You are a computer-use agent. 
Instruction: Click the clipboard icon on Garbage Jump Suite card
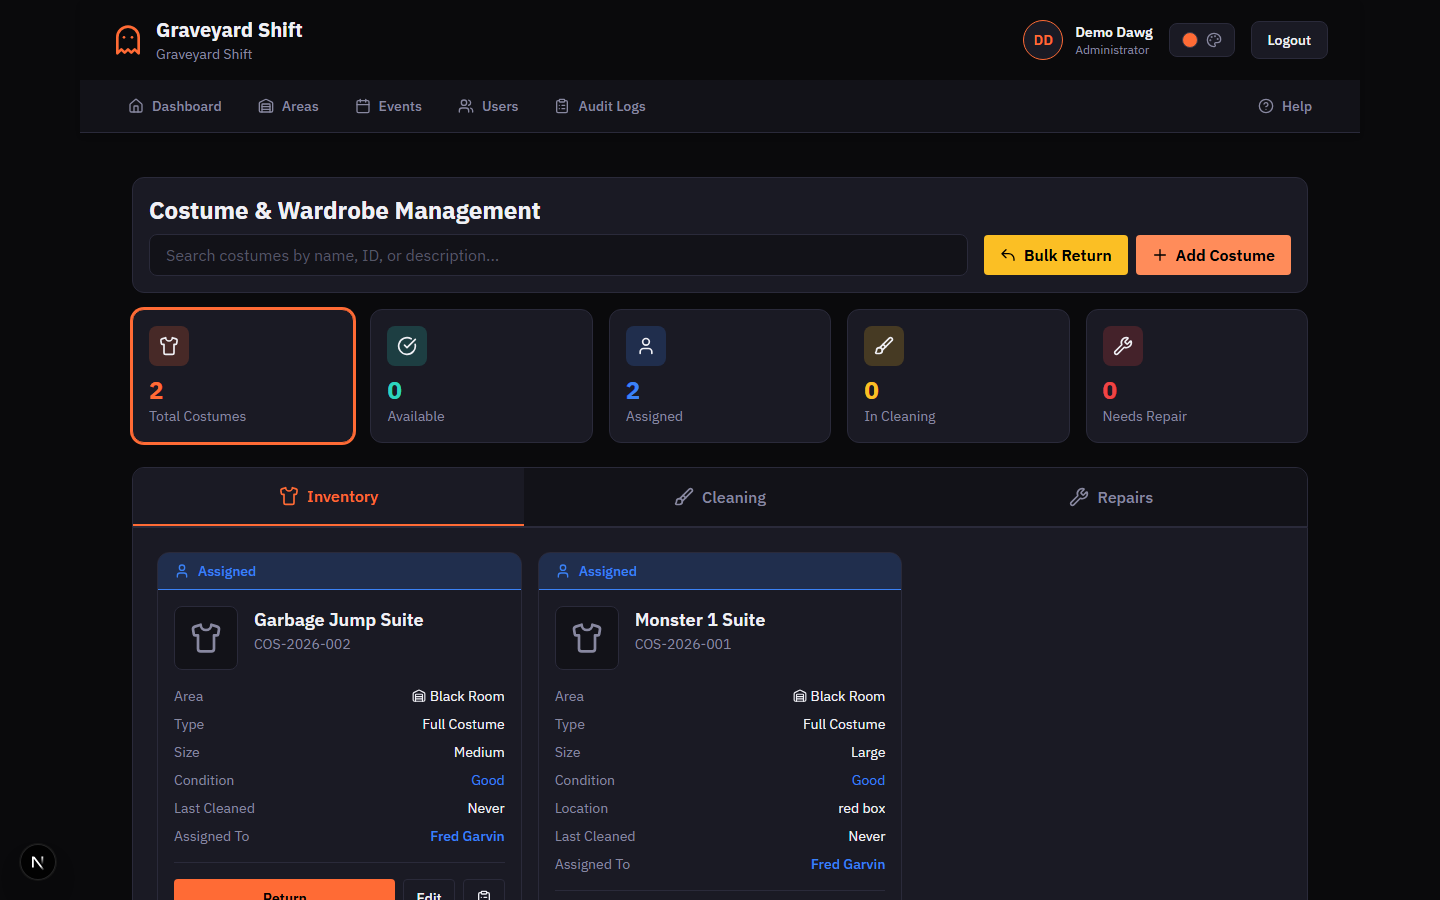pos(484,892)
